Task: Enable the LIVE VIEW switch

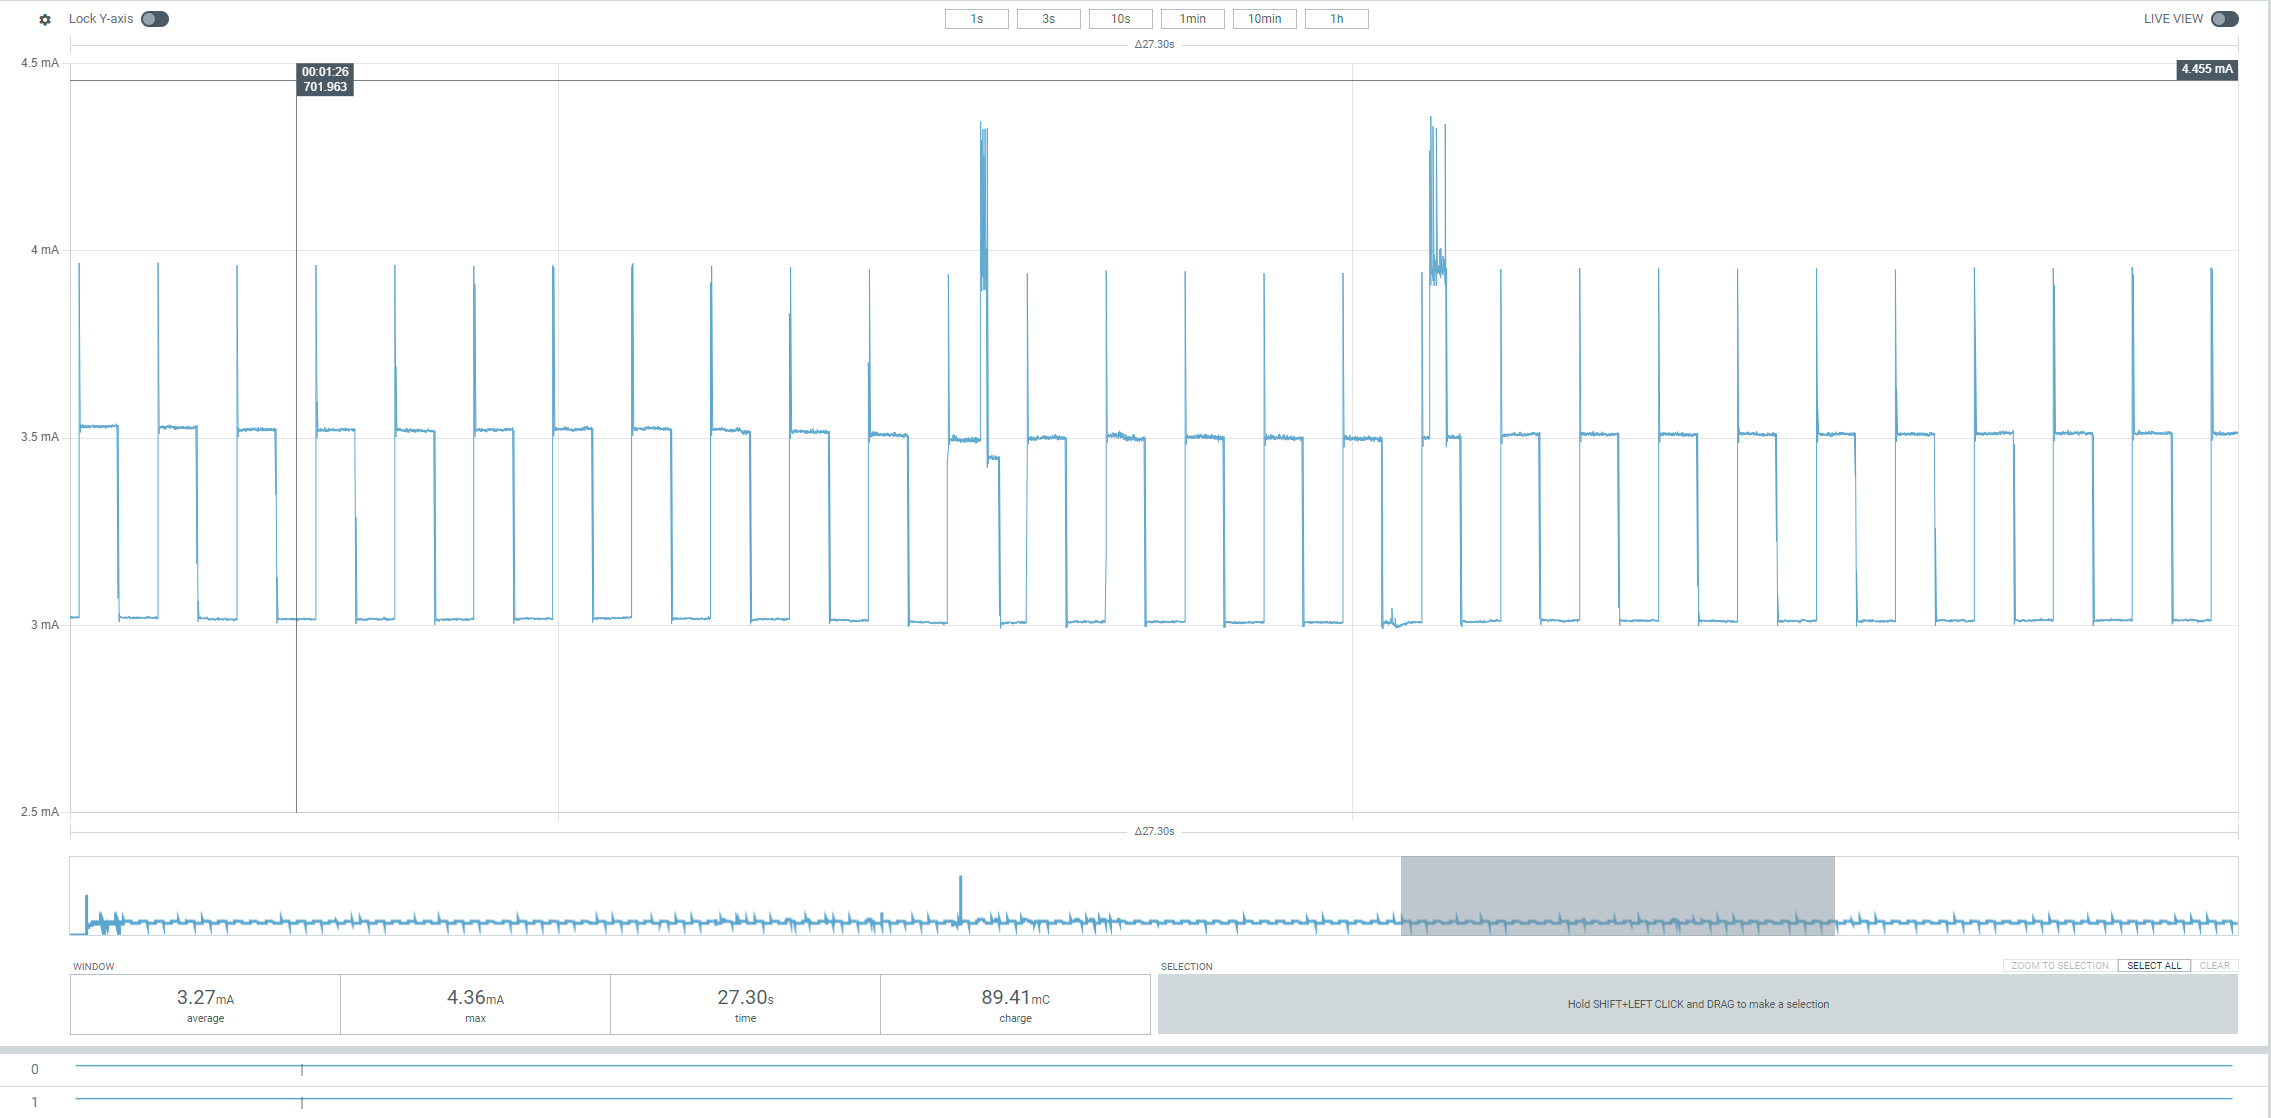Action: 2224,19
